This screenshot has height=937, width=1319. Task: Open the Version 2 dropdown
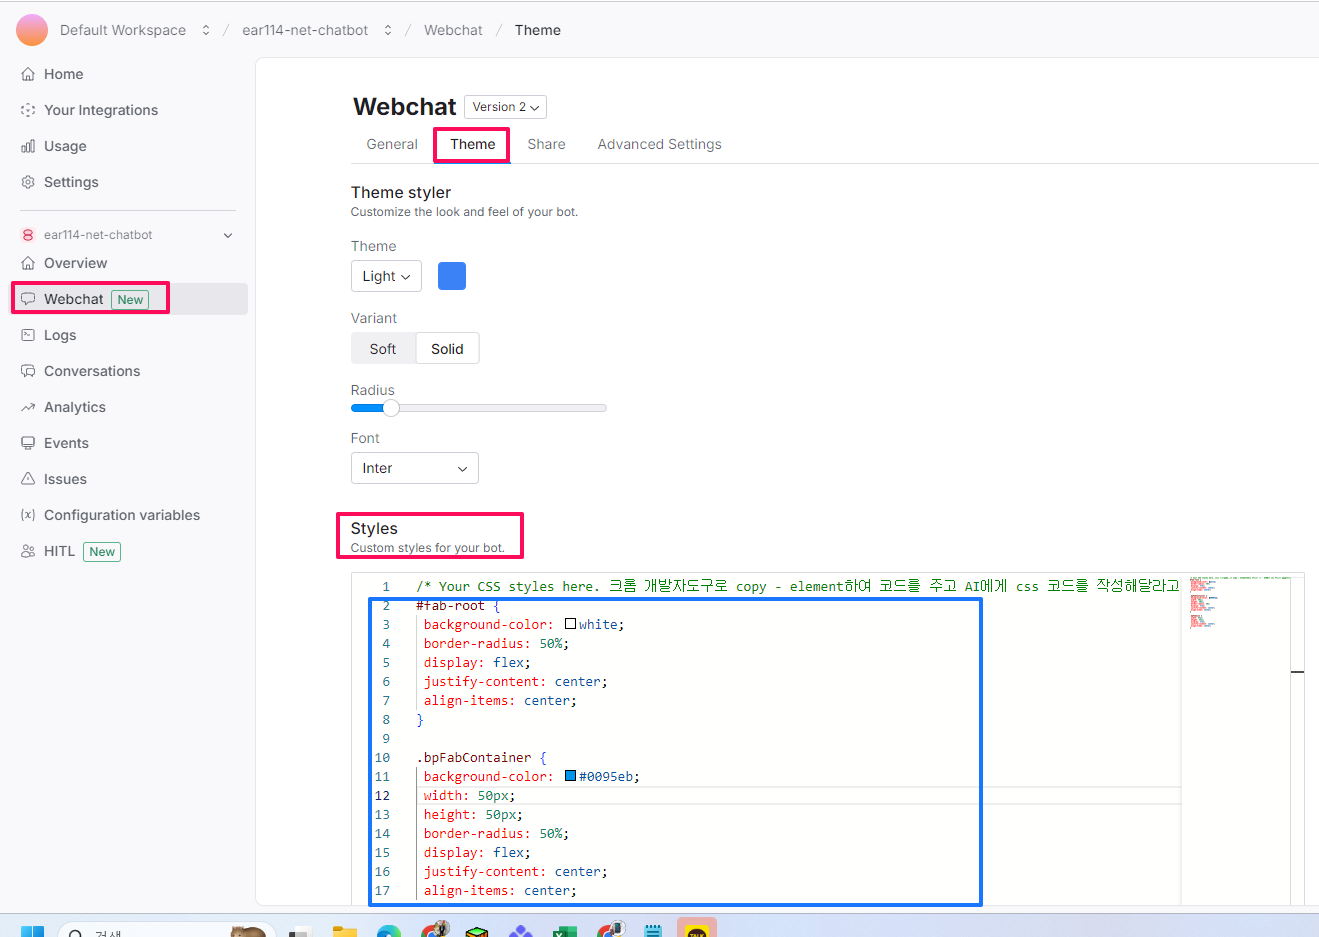tap(505, 106)
